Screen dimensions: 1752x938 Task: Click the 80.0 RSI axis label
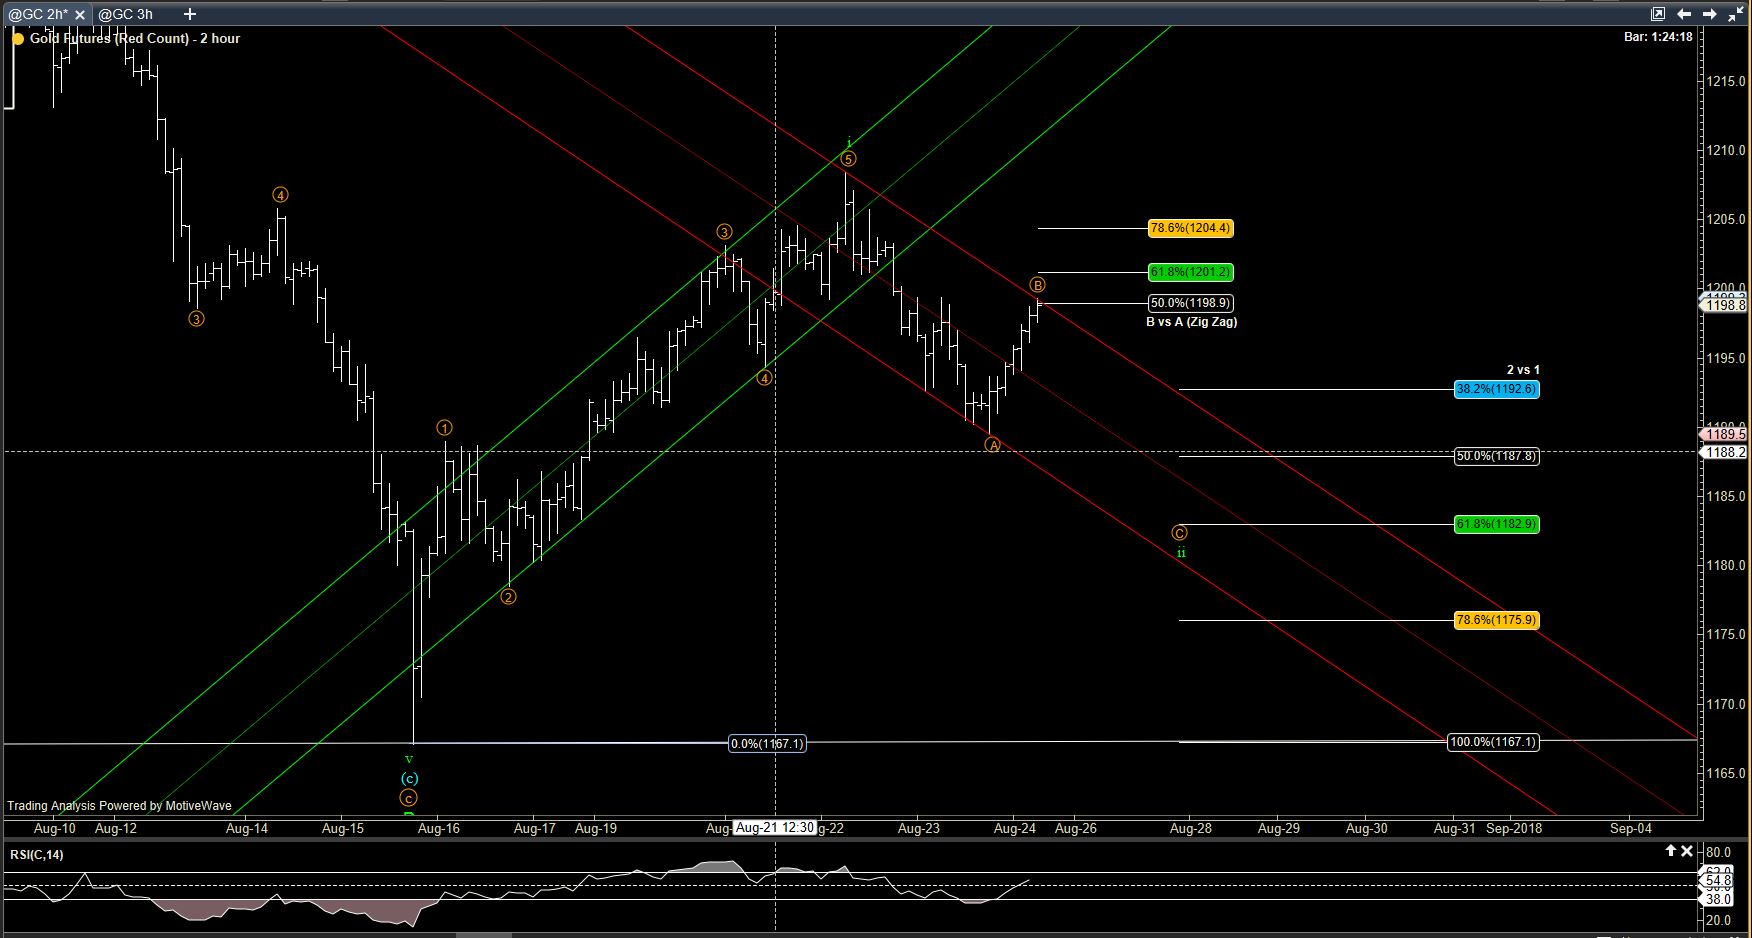1719,853
